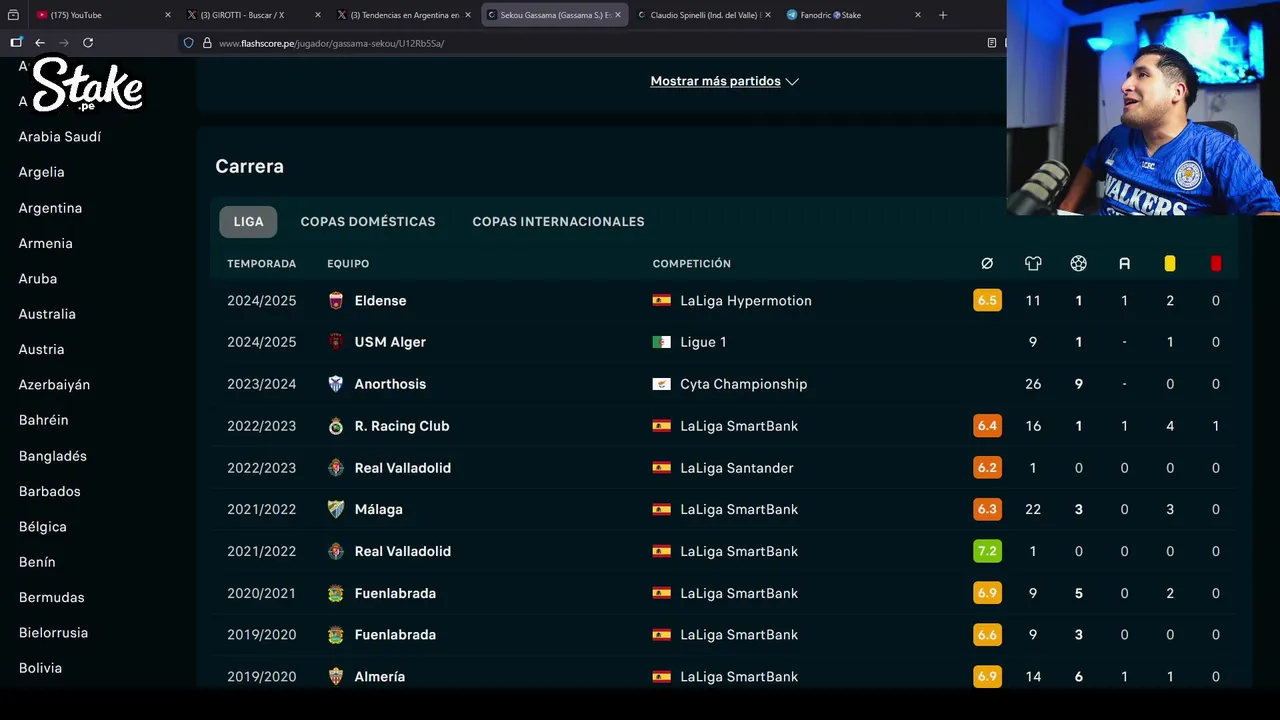The height and width of the screenshot is (720, 1280).
Task: Select Bielorrusia in country list
Action: pyautogui.click(x=53, y=633)
